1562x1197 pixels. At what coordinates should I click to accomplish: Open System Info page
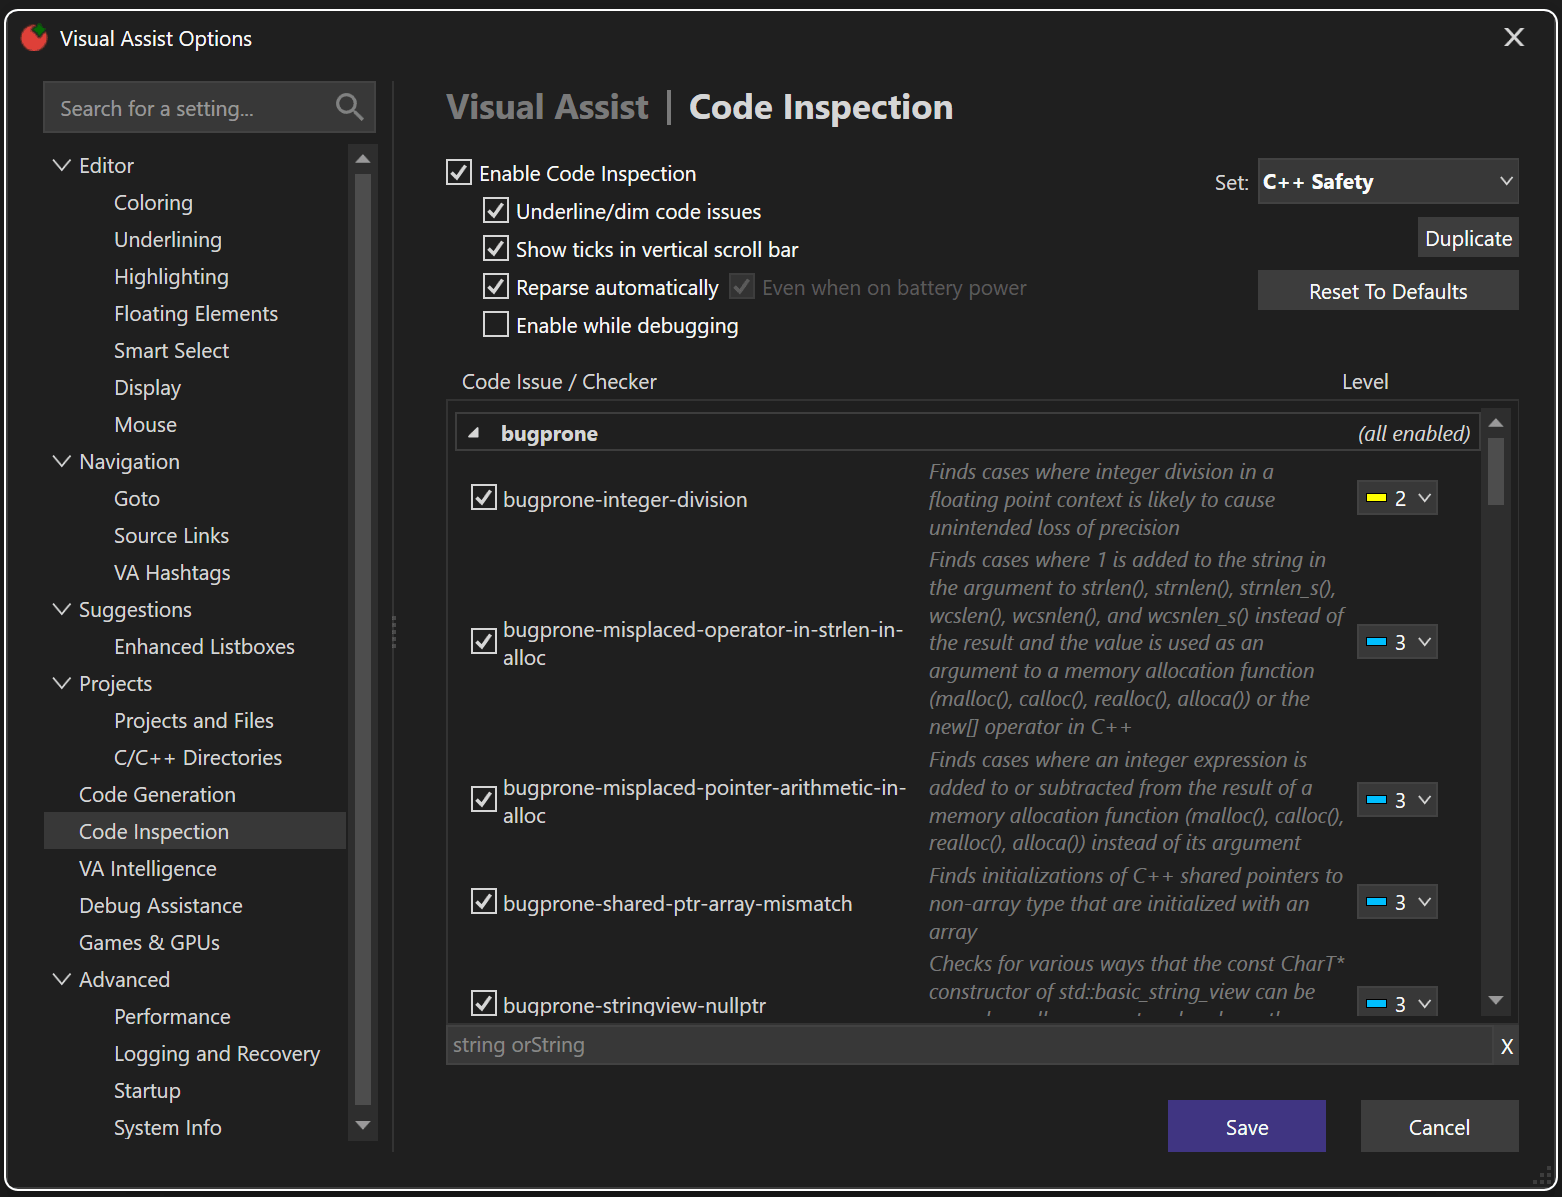168,1127
